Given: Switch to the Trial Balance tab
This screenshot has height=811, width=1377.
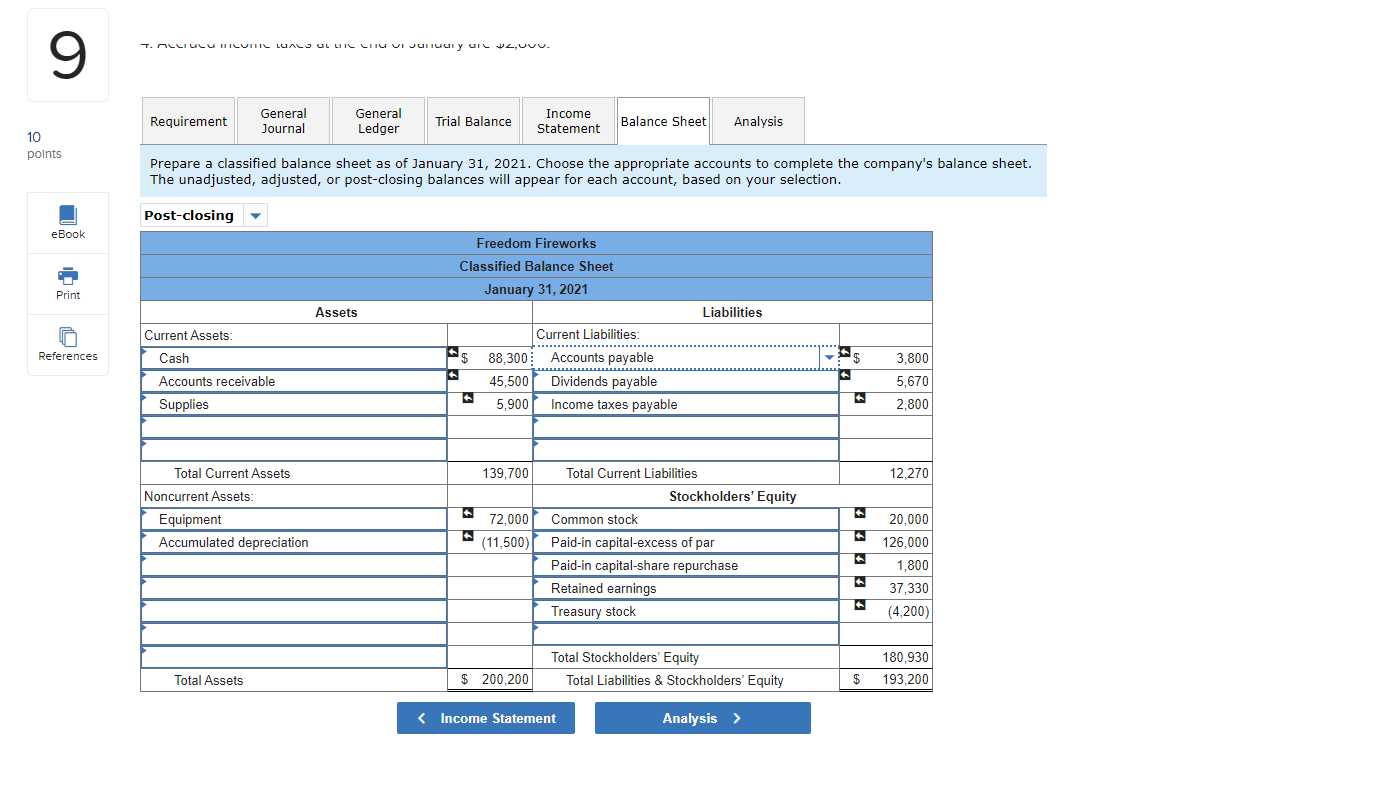Looking at the screenshot, I should point(473,121).
